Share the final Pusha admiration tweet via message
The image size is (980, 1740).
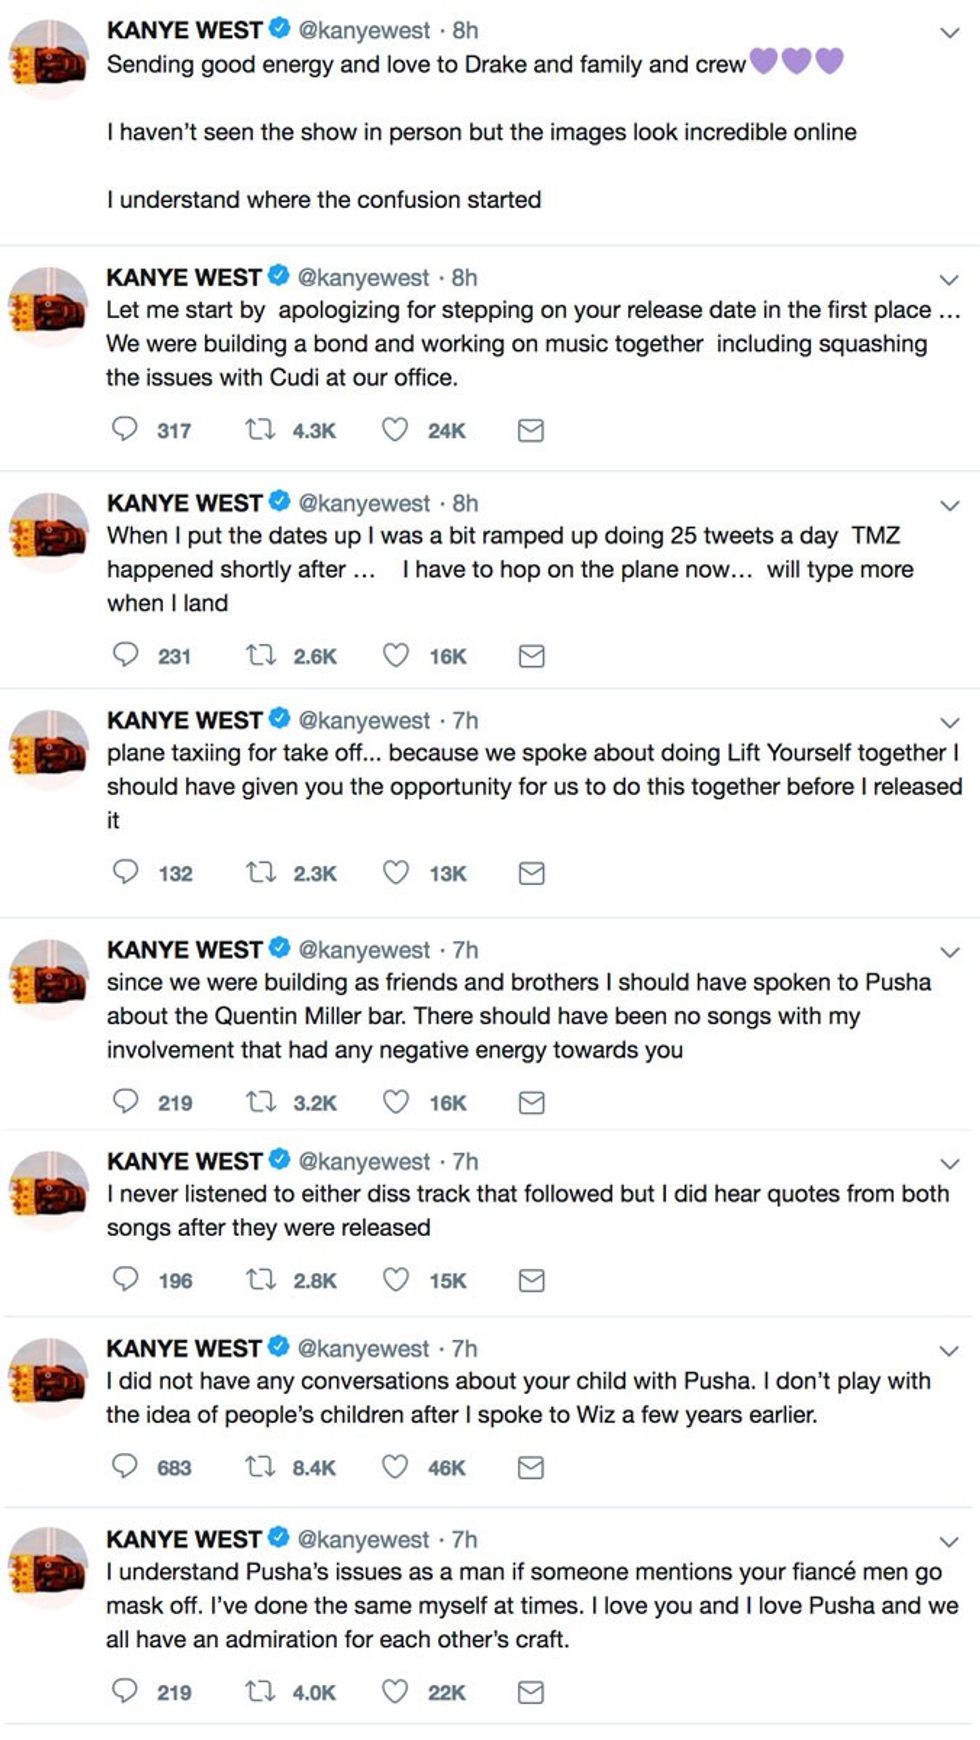pyautogui.click(x=531, y=1692)
